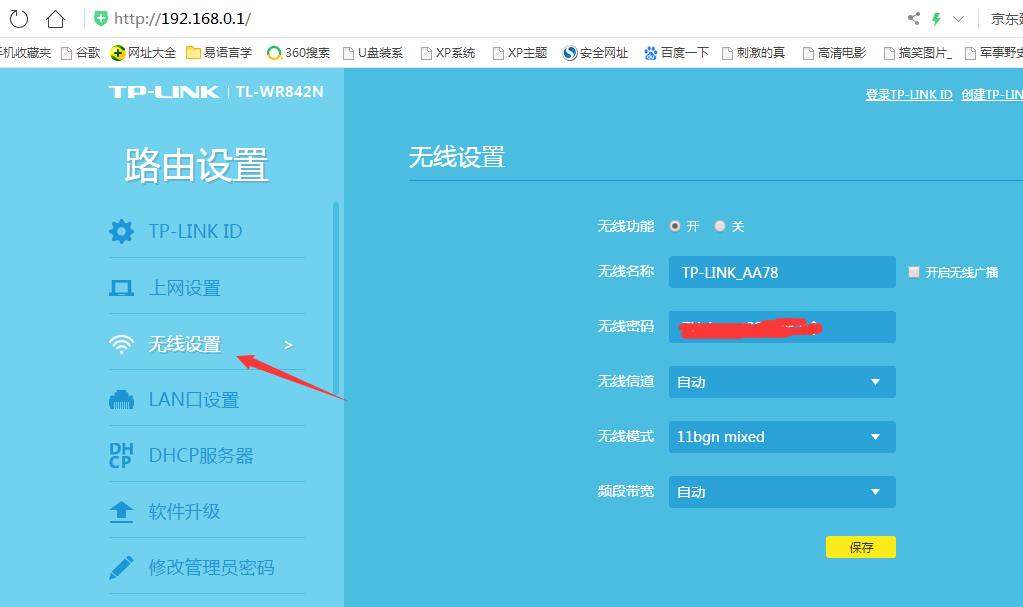Open the 登录TP-LINK ID link
Viewport: 1023px width, 607px height.
click(x=908, y=94)
